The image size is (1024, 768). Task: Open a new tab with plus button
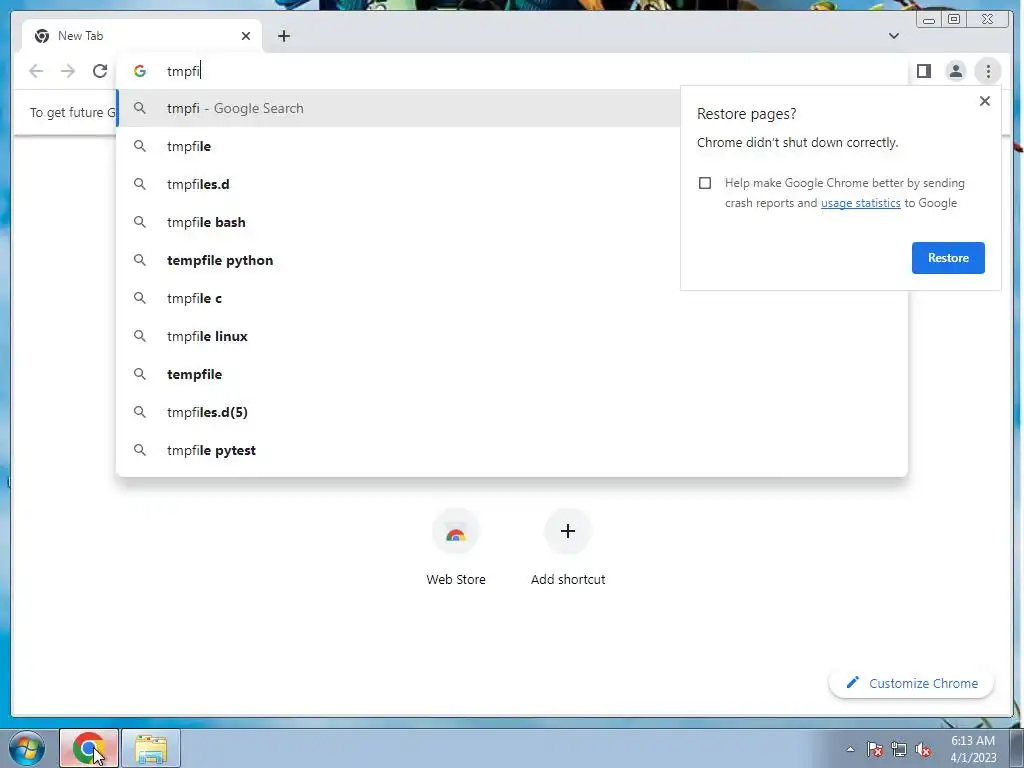(x=283, y=36)
